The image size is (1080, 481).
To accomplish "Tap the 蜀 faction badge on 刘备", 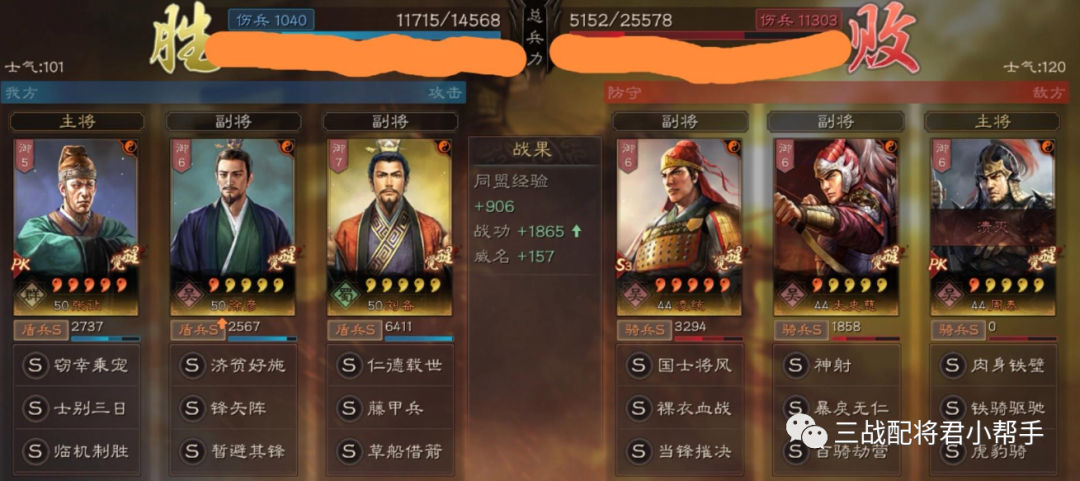I will (x=344, y=296).
